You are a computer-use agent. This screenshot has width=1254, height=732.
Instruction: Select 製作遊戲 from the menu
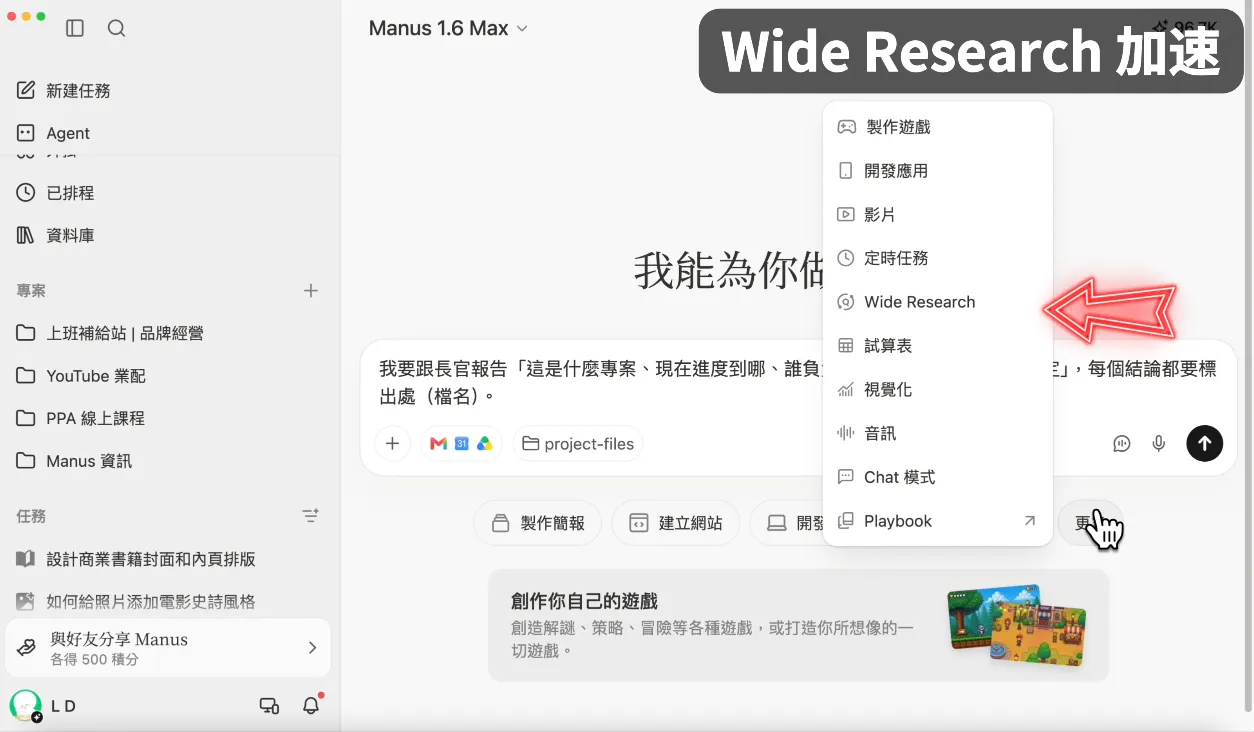[937, 127]
